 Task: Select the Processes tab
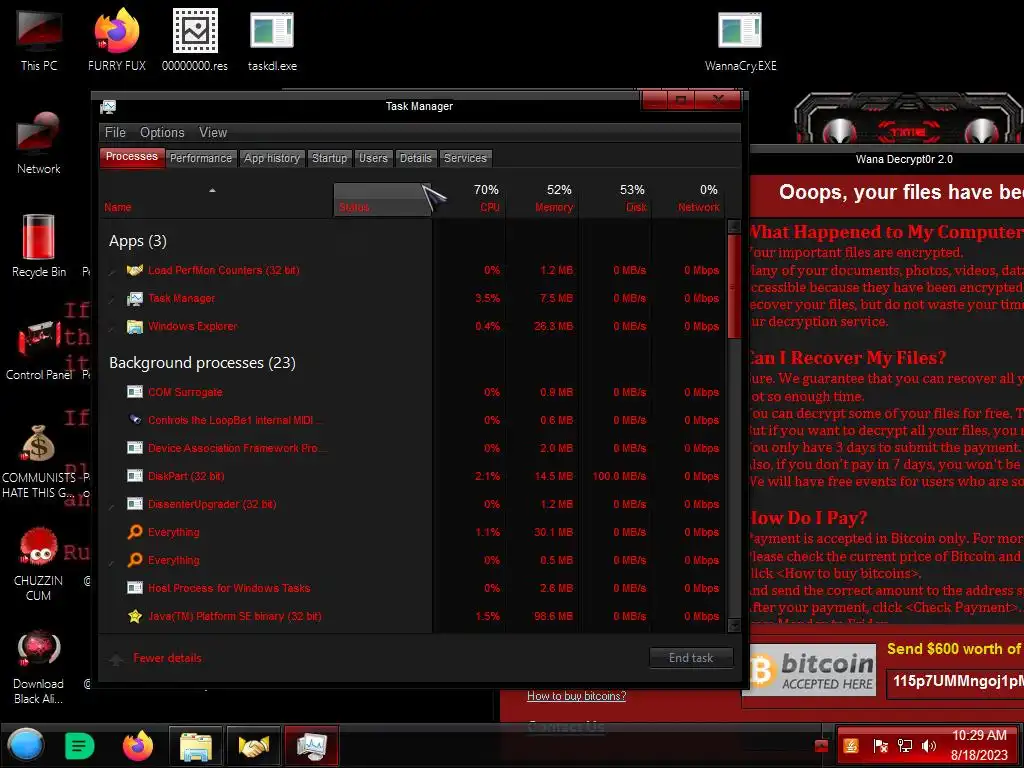[131, 157]
